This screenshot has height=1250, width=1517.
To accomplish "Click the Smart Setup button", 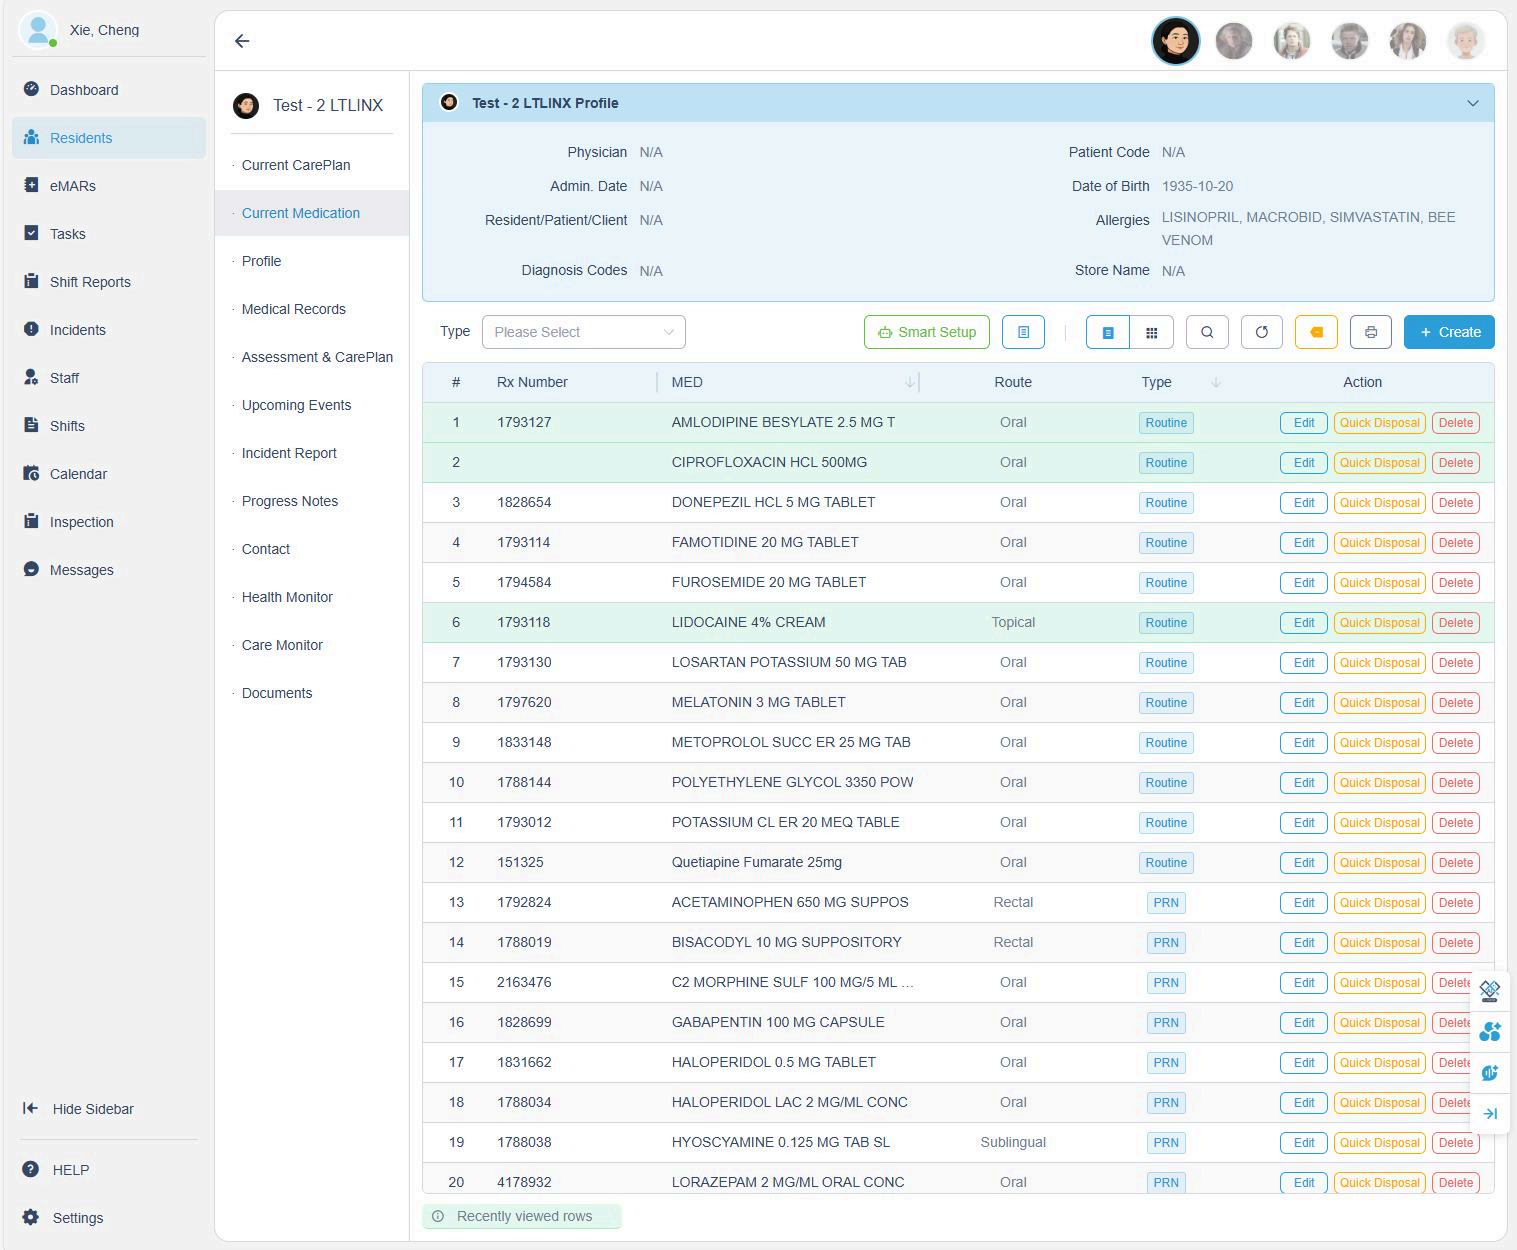I will point(926,332).
